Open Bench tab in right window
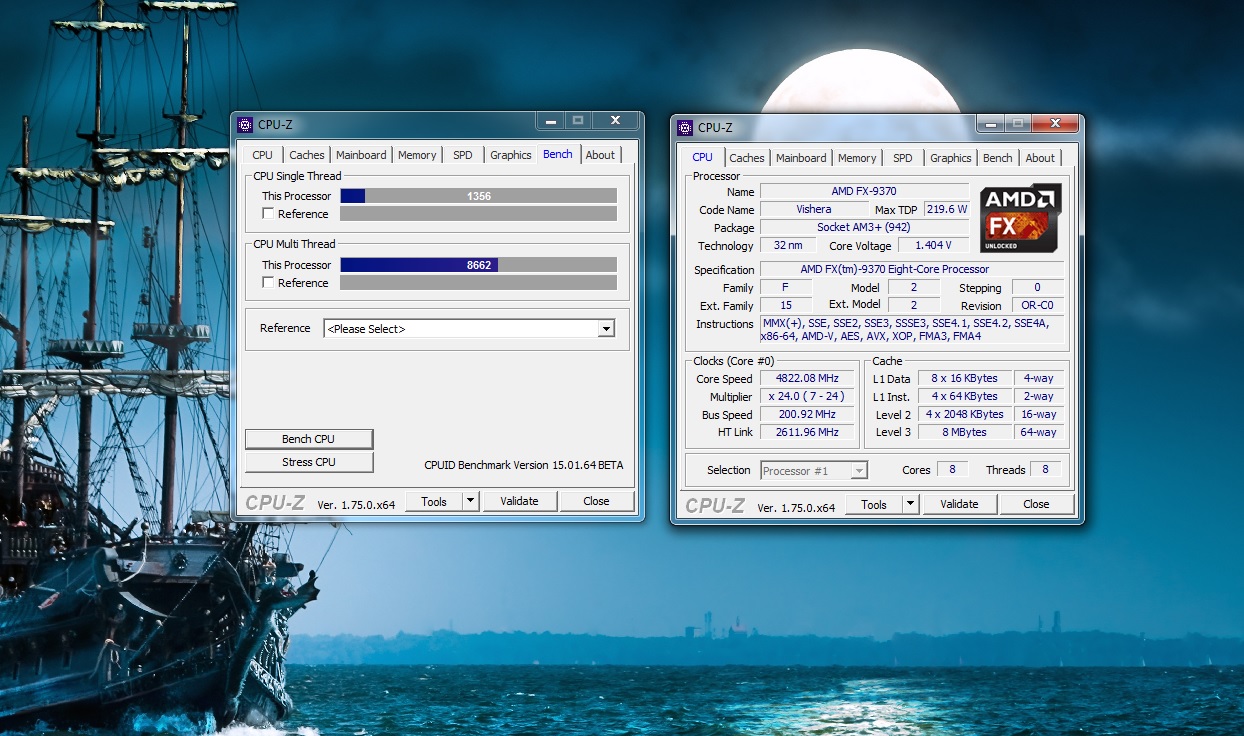 998,158
